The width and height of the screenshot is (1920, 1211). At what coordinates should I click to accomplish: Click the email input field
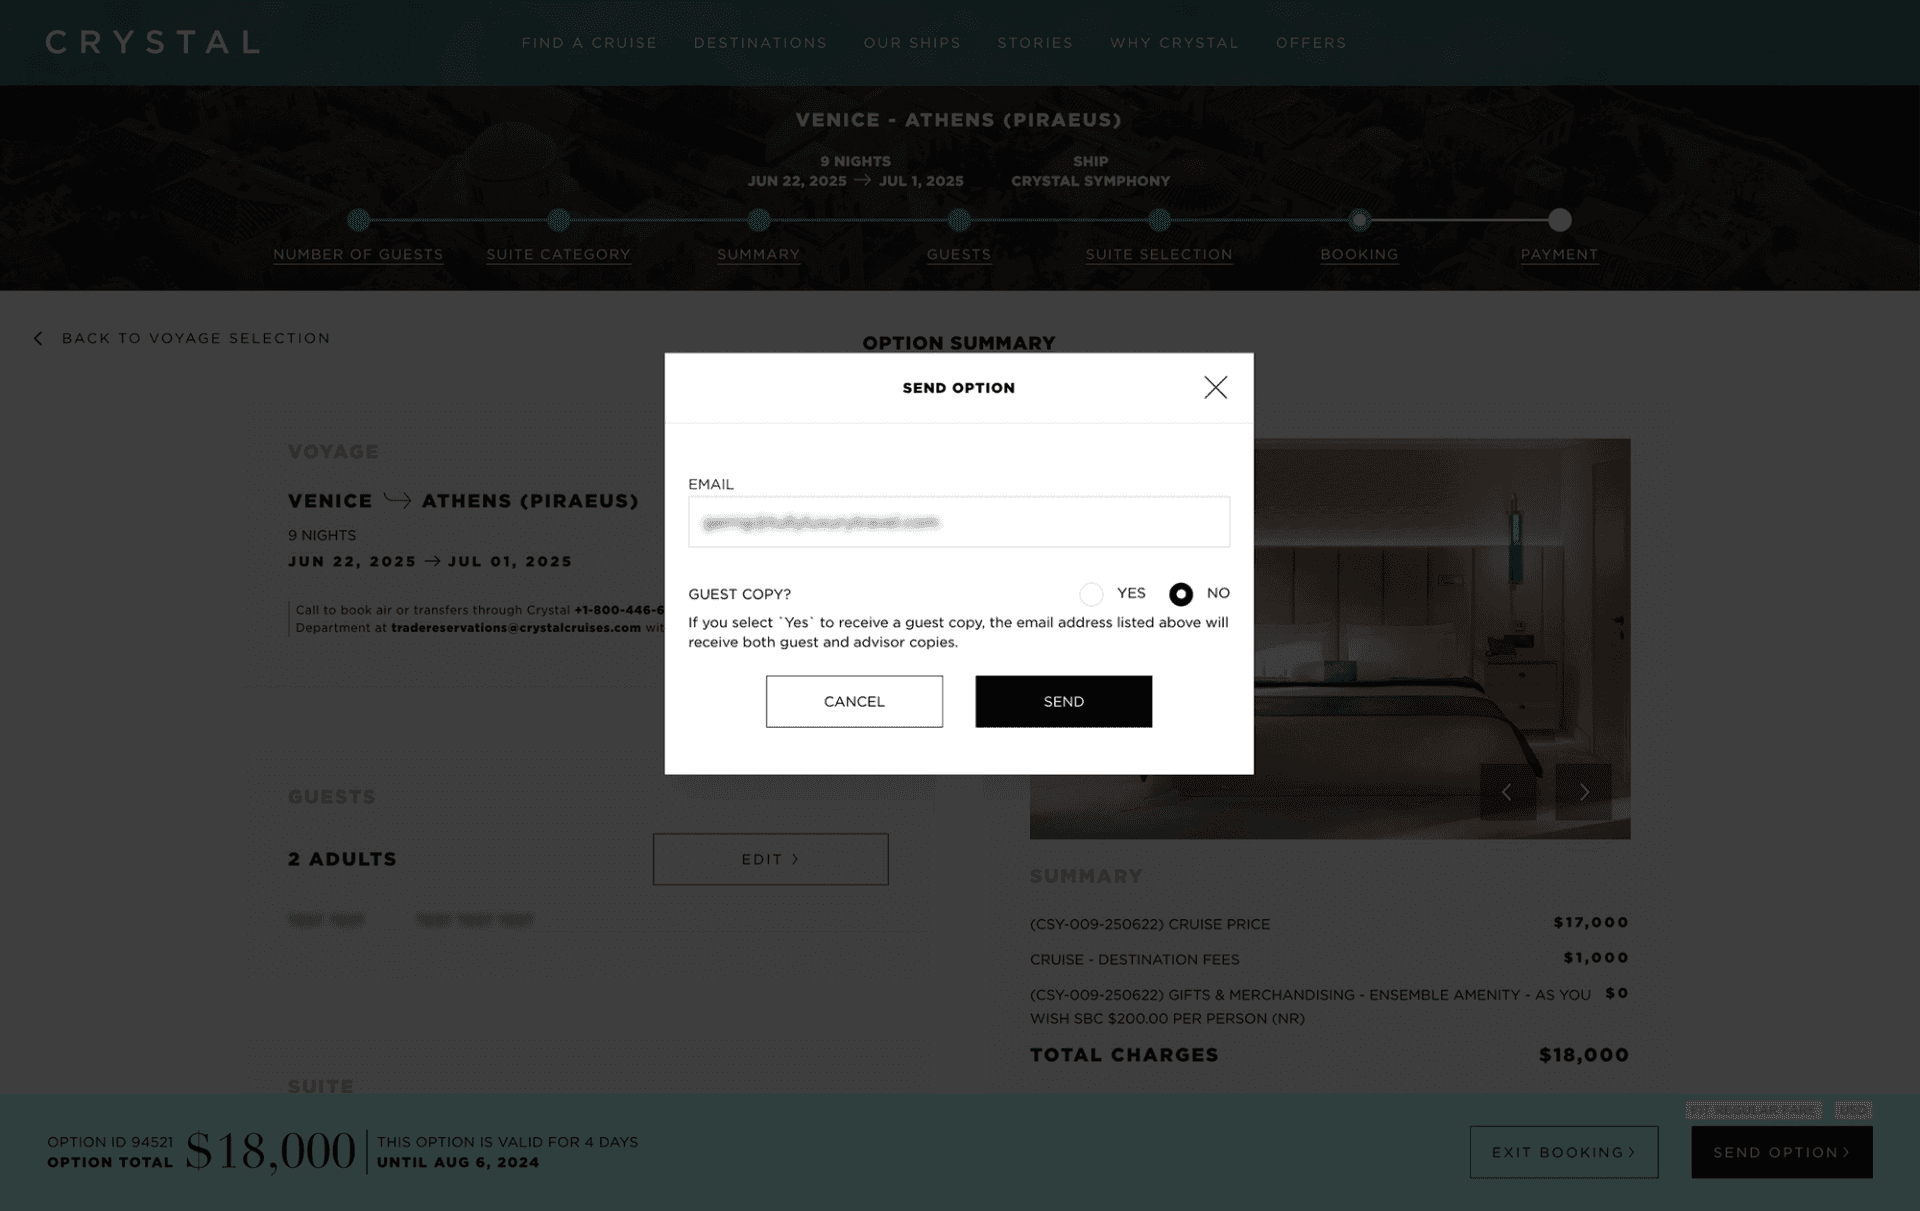click(x=959, y=522)
